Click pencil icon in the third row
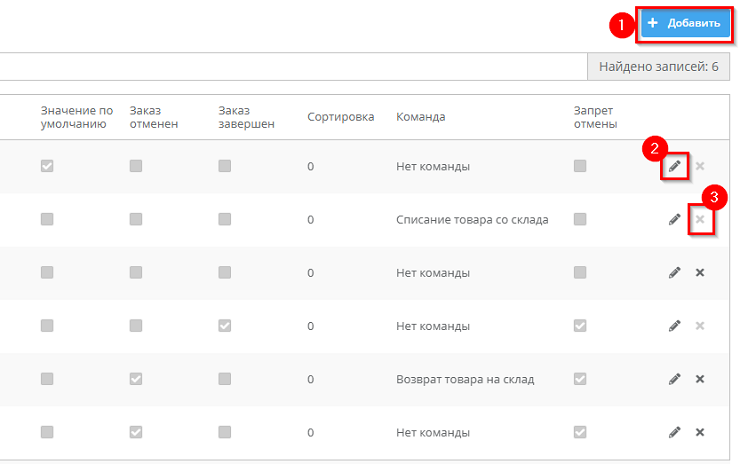This screenshot has width=740, height=464. (x=675, y=272)
